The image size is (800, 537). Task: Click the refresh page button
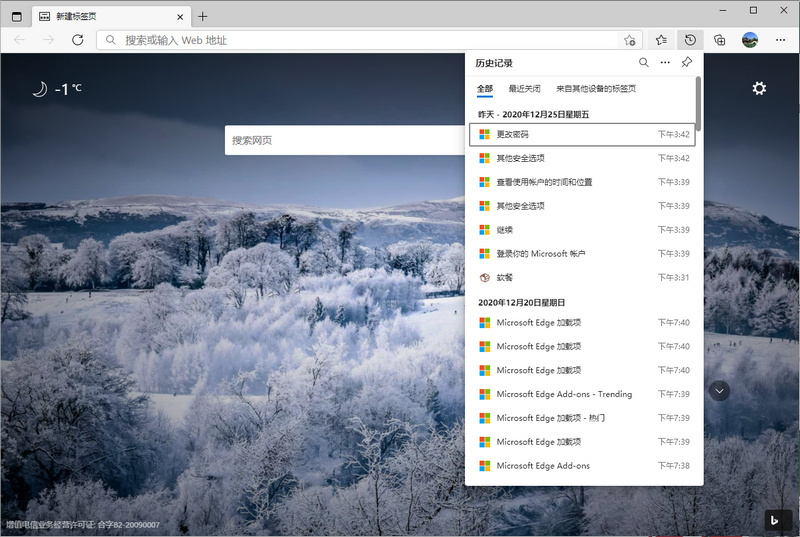tap(77, 40)
